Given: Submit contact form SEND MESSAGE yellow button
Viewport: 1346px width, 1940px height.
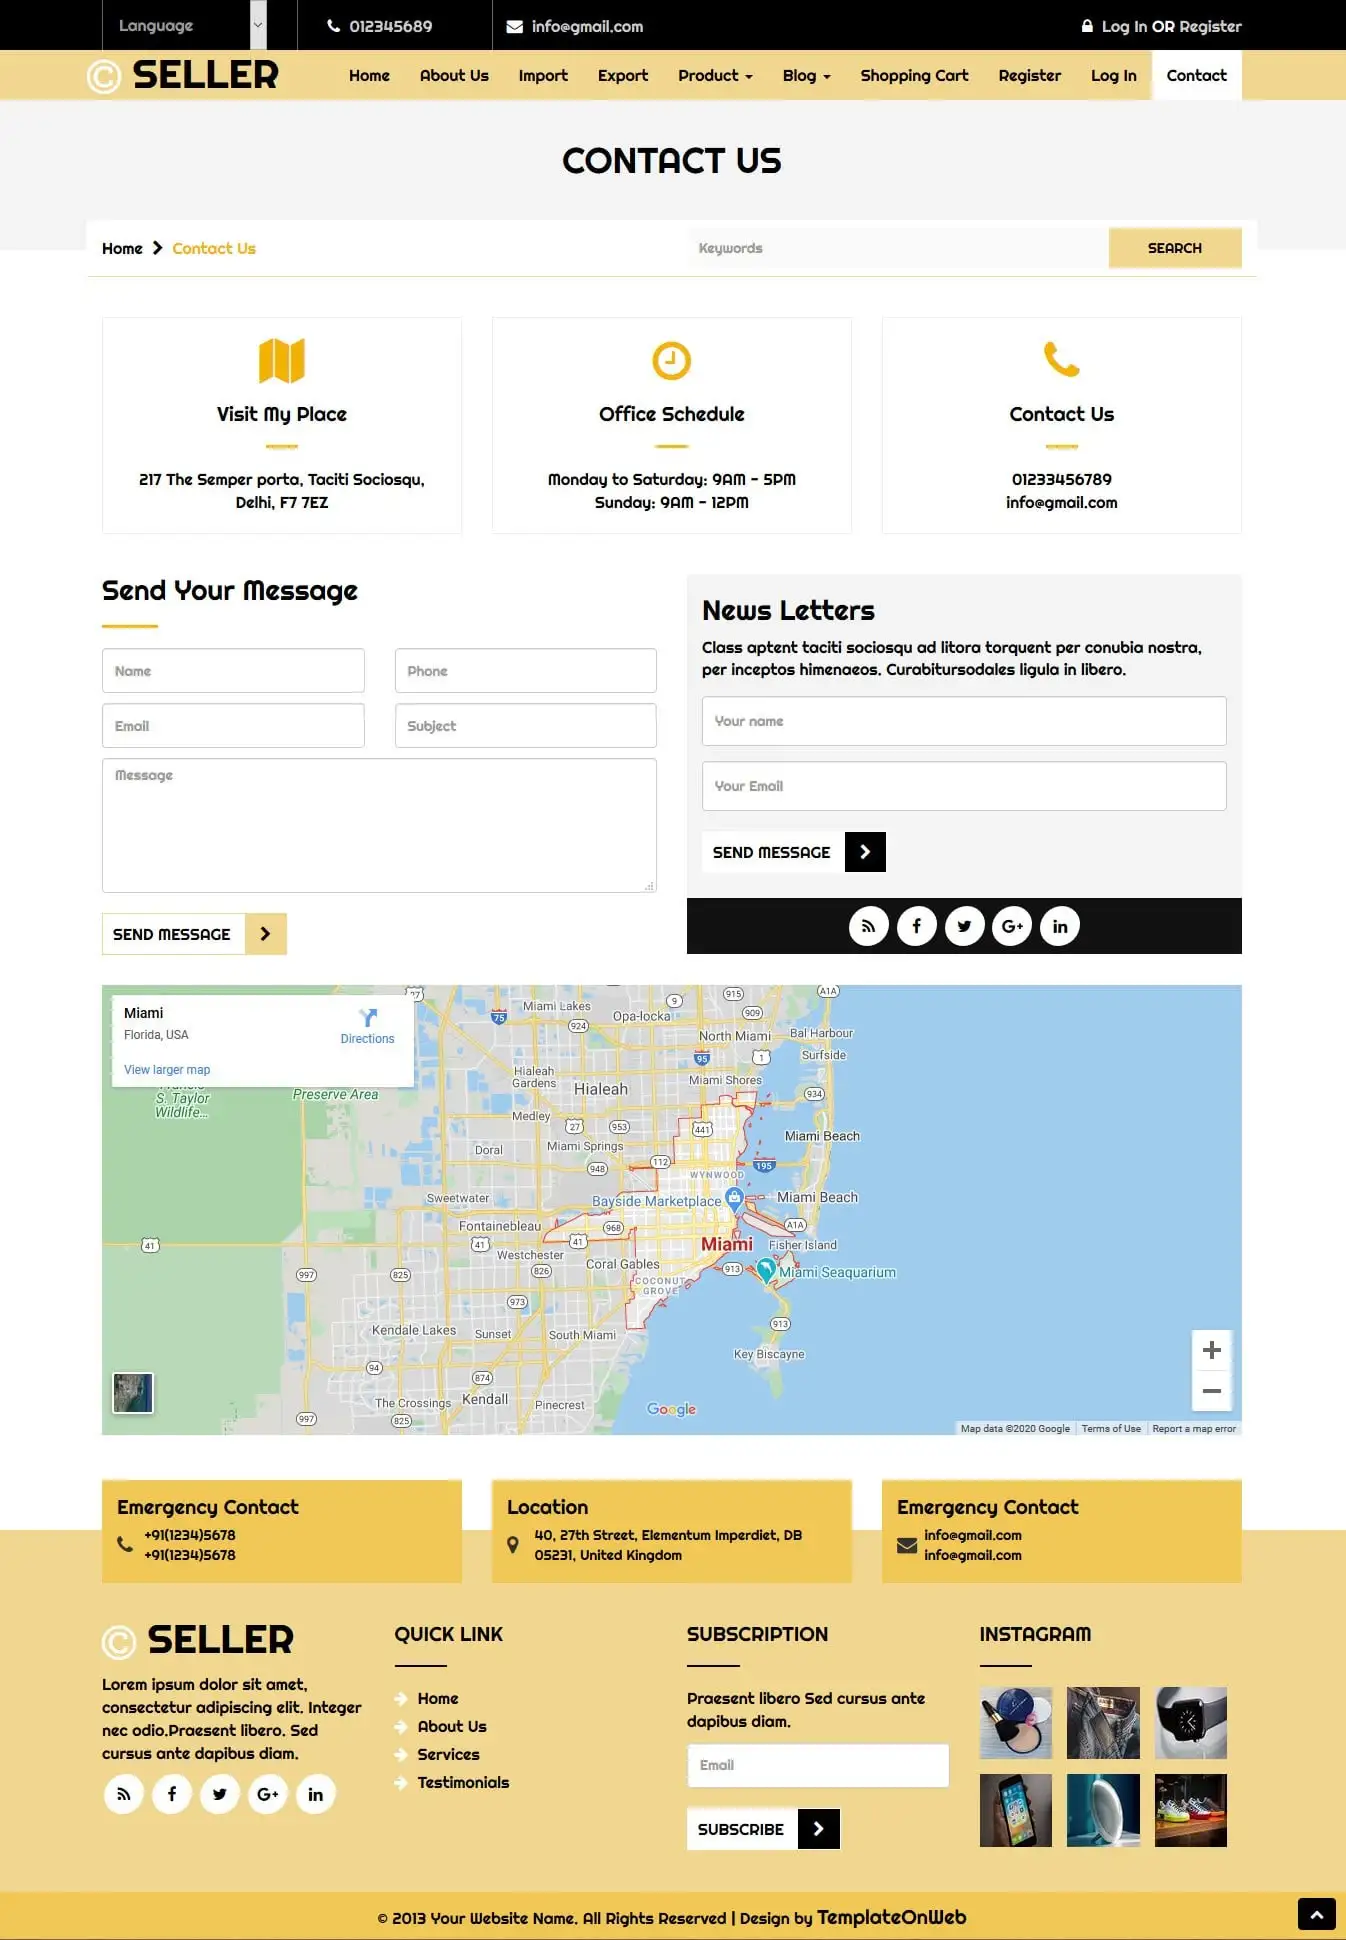Looking at the screenshot, I should coord(194,934).
